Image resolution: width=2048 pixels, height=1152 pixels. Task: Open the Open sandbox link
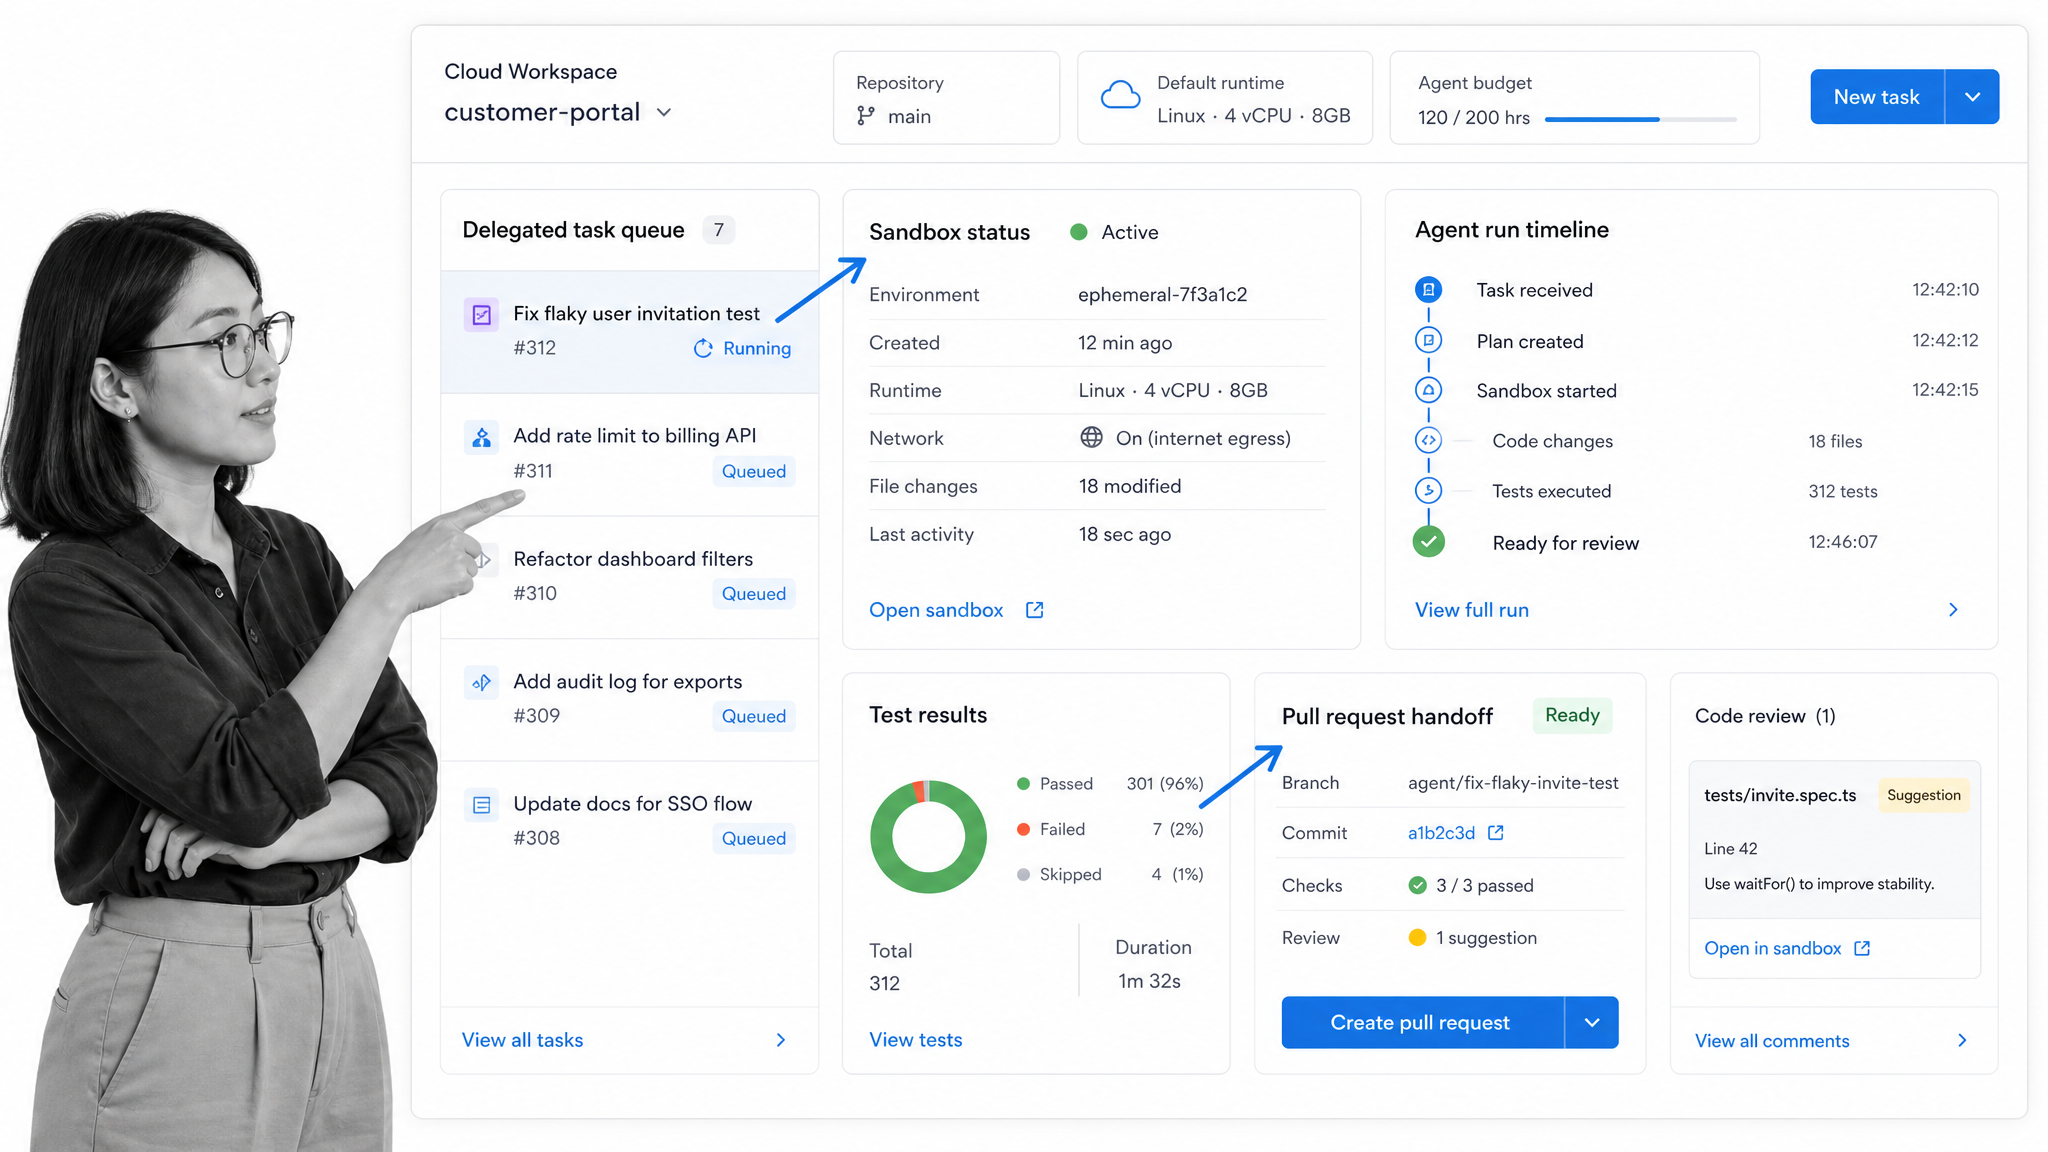pyautogui.click(x=936, y=610)
